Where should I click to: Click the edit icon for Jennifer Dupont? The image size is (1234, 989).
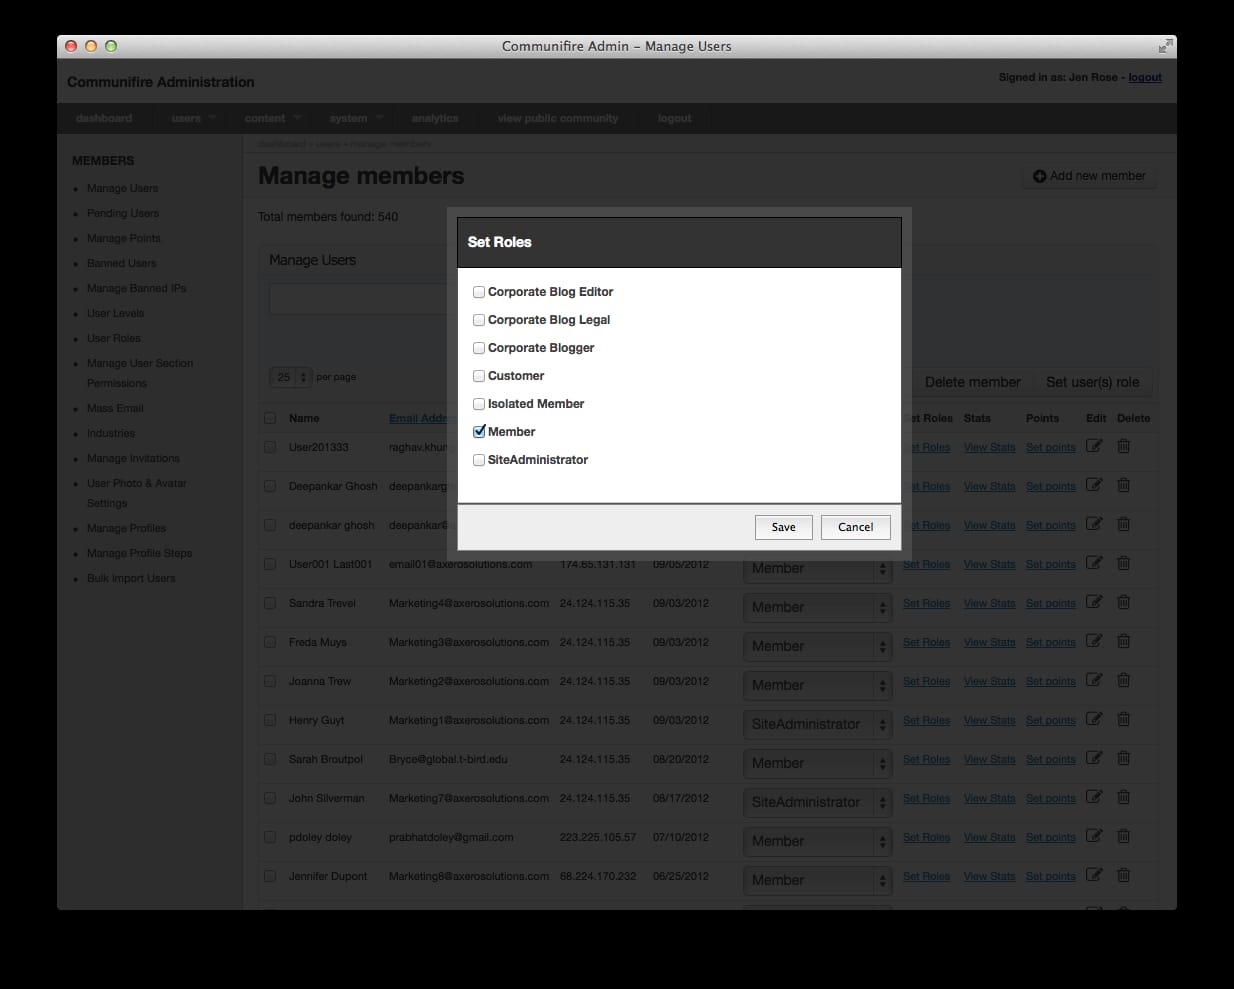[1094, 875]
